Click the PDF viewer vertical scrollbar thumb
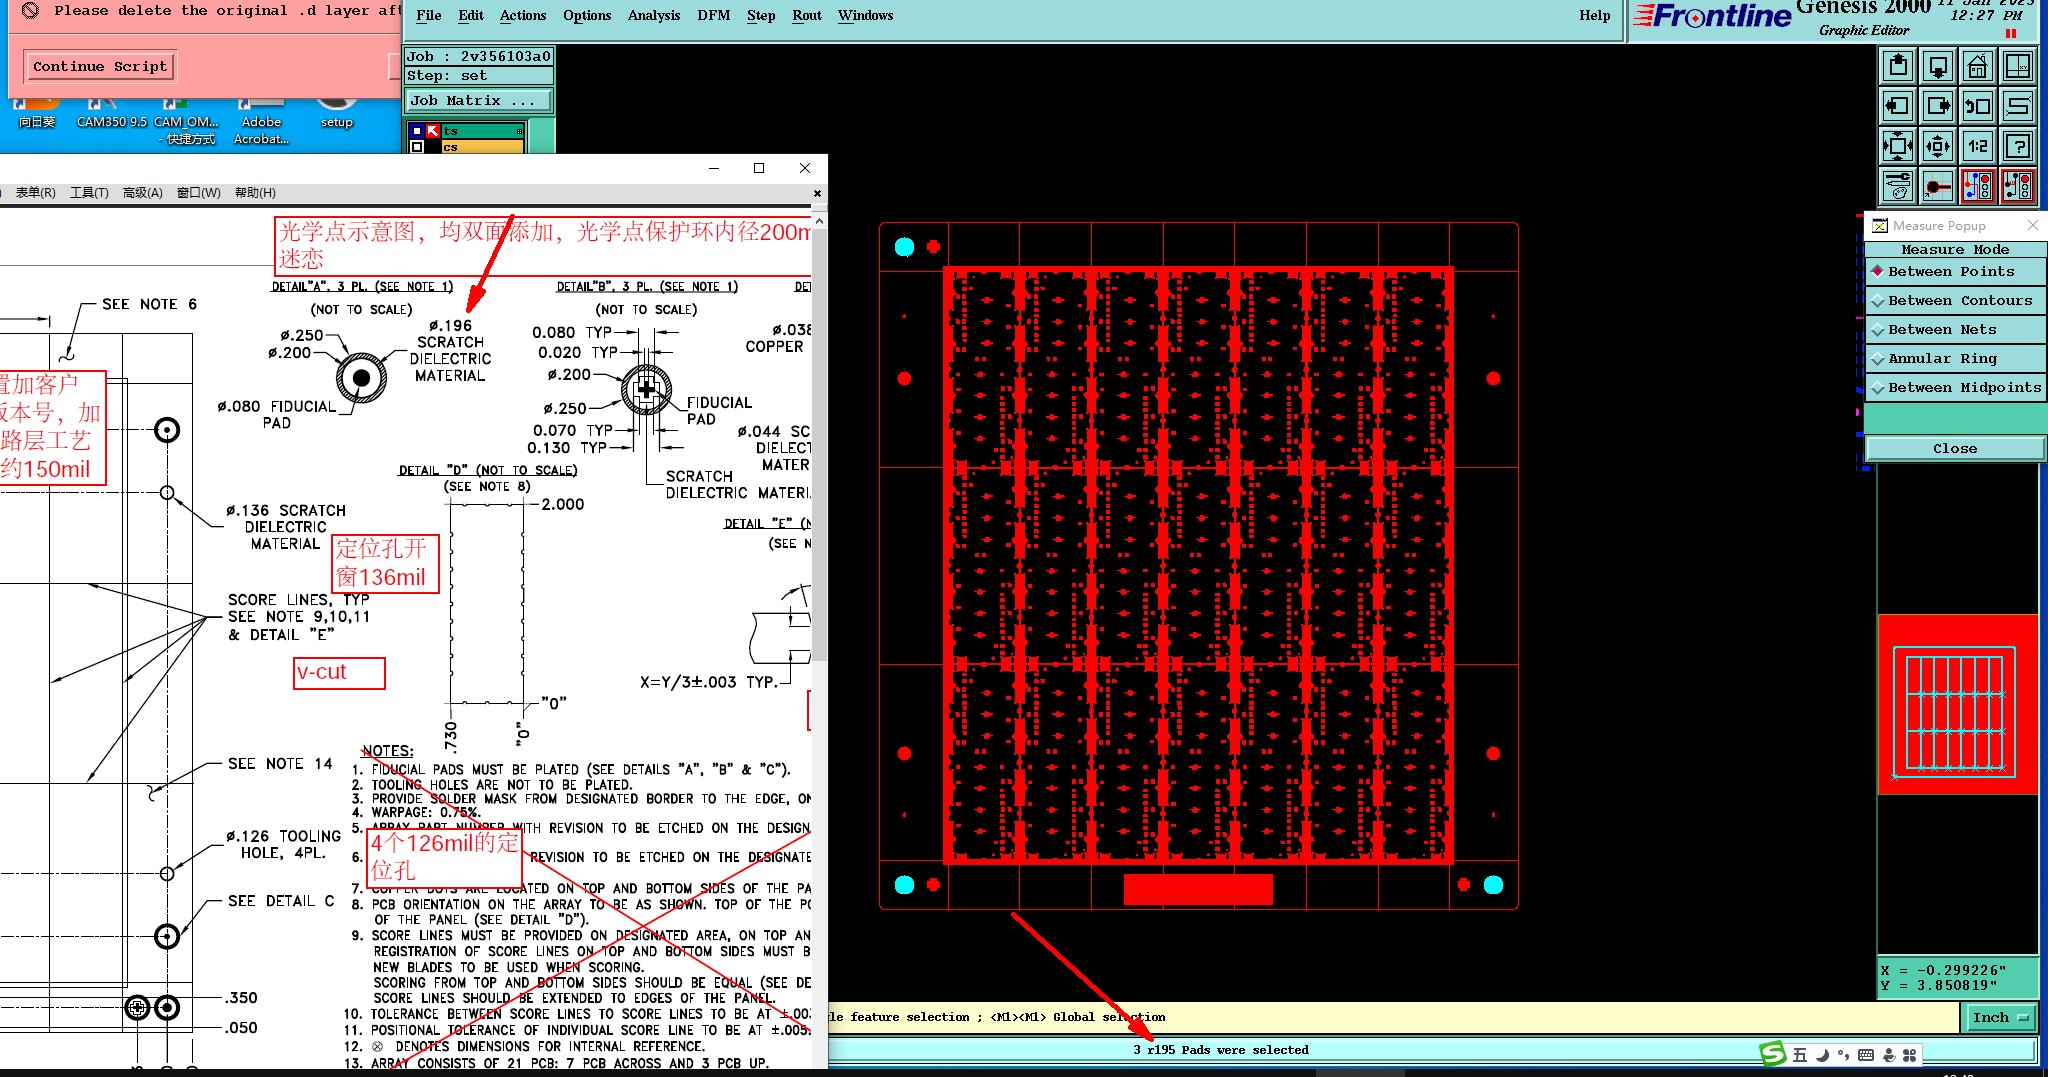The width and height of the screenshot is (2048, 1077). point(819,445)
